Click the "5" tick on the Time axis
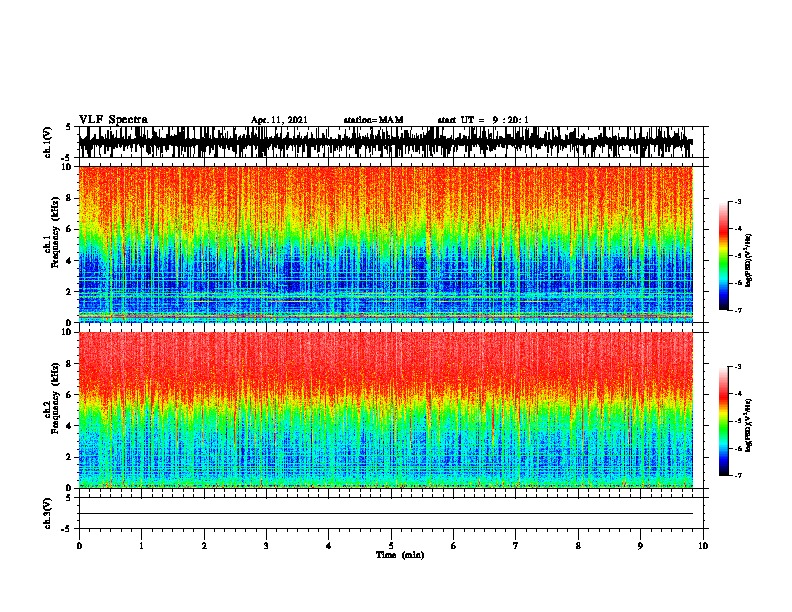 (x=391, y=546)
